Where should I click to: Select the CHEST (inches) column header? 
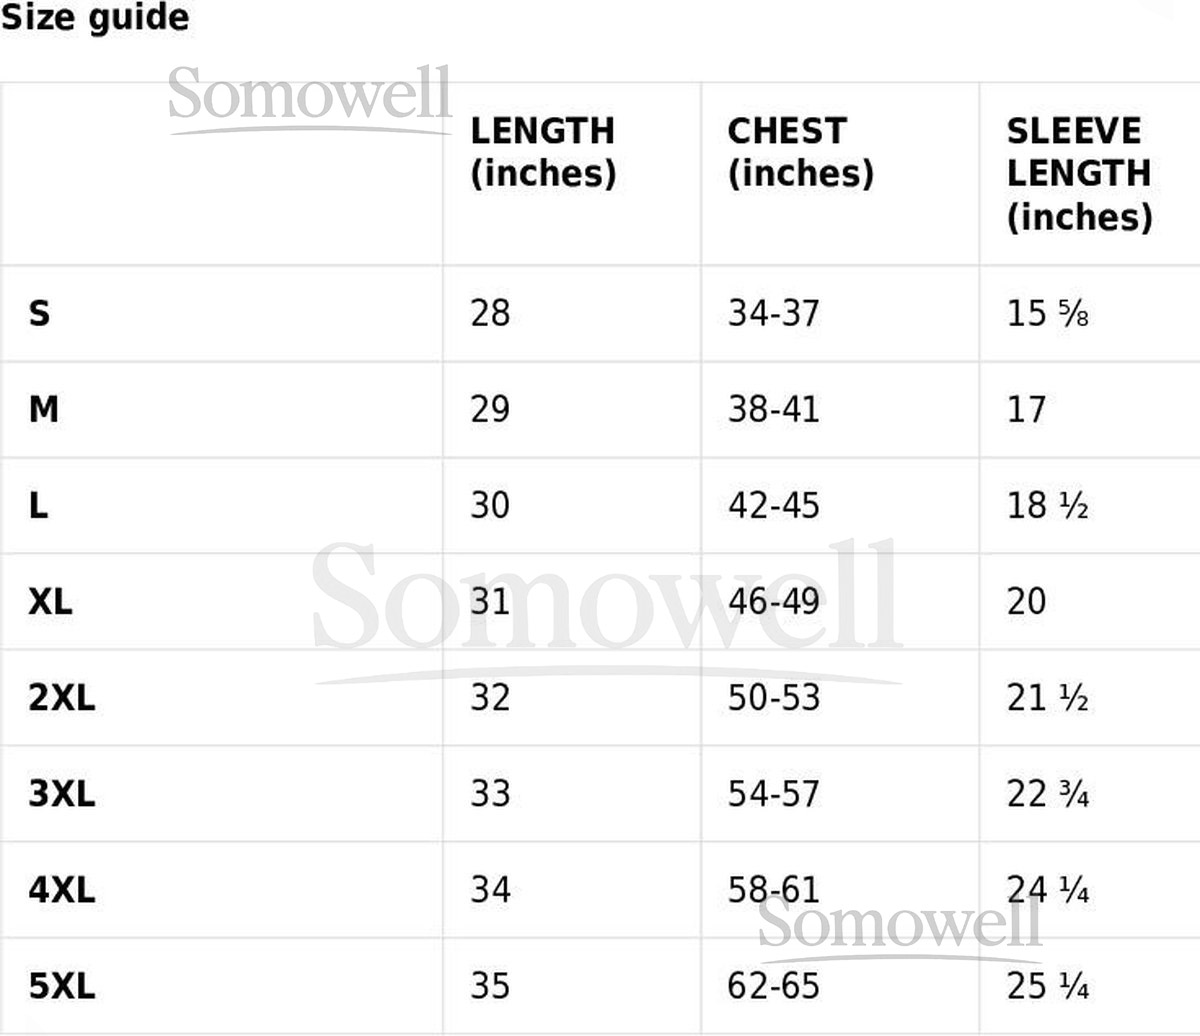click(x=800, y=152)
